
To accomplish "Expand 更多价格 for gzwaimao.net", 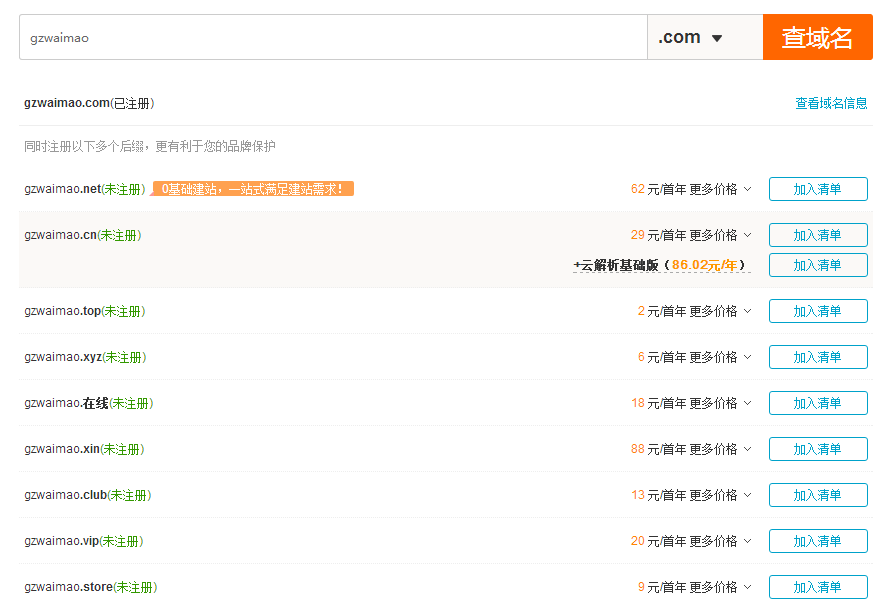I will click(720, 189).
